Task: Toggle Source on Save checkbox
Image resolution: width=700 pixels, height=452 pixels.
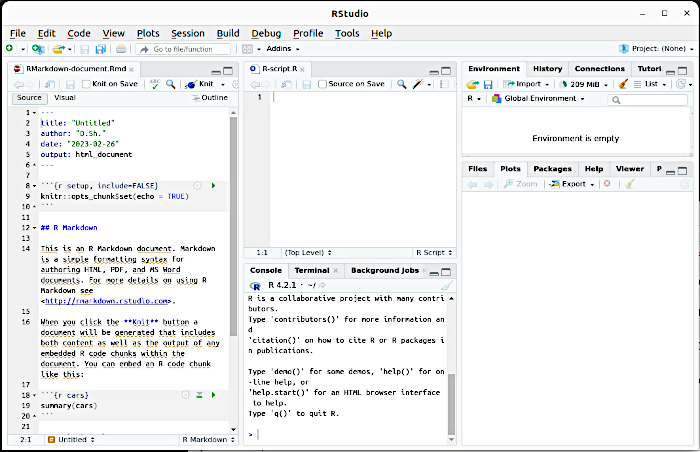Action: tap(322, 84)
